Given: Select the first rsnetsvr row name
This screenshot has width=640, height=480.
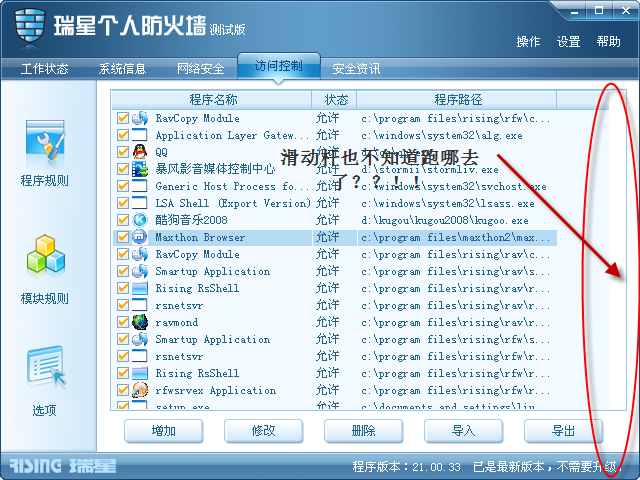Looking at the screenshot, I should [x=179, y=305].
